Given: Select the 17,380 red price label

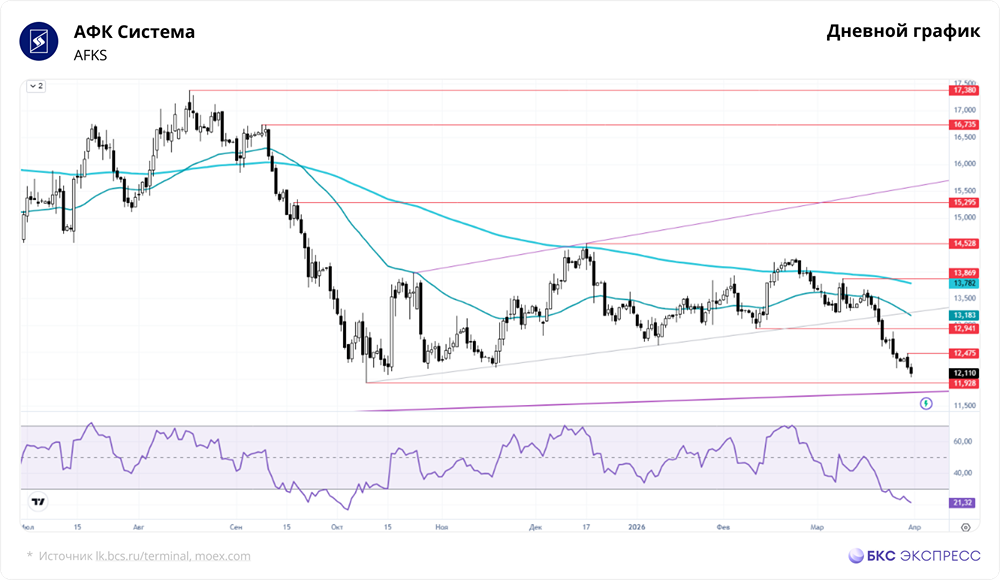Looking at the screenshot, I should [964, 91].
